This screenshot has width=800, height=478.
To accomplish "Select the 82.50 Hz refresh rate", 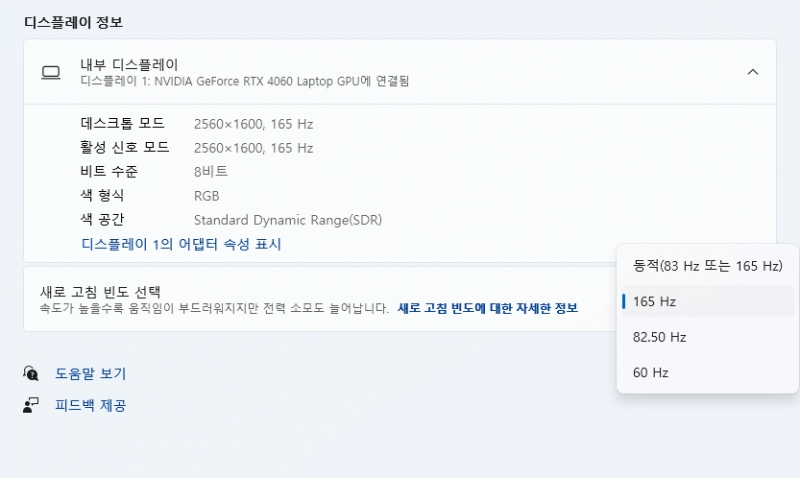I will pos(659,337).
